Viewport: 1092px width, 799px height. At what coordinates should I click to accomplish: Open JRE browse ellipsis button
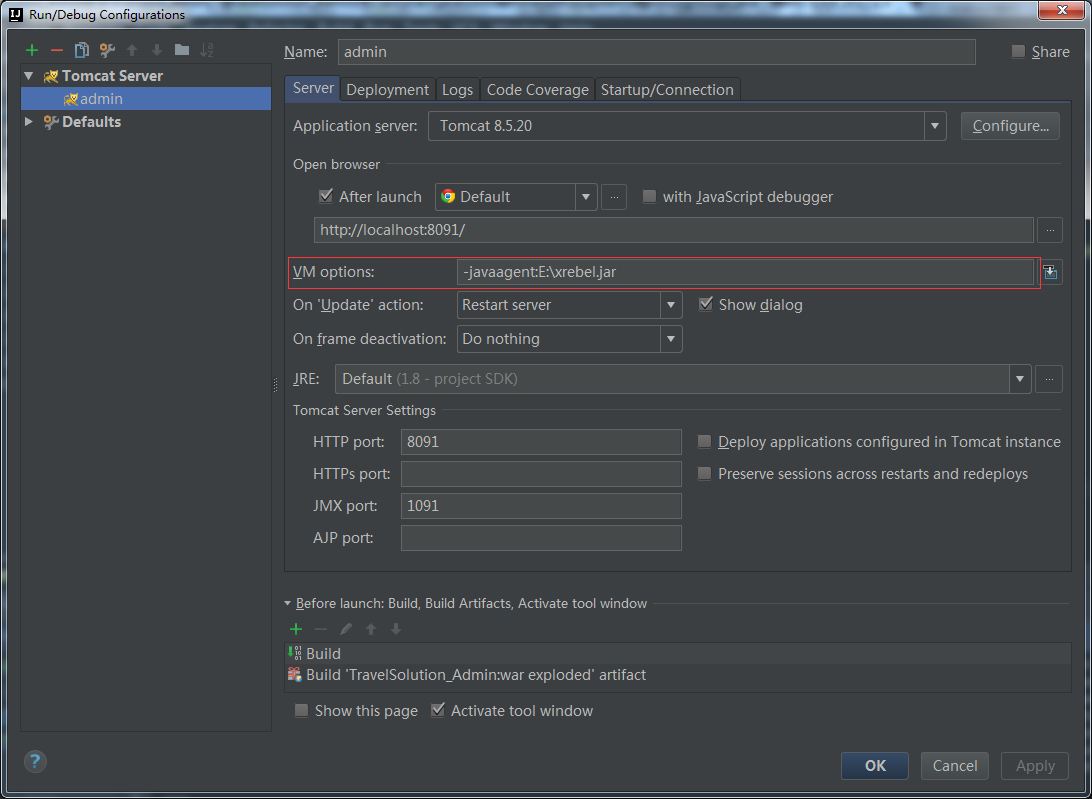1048,379
